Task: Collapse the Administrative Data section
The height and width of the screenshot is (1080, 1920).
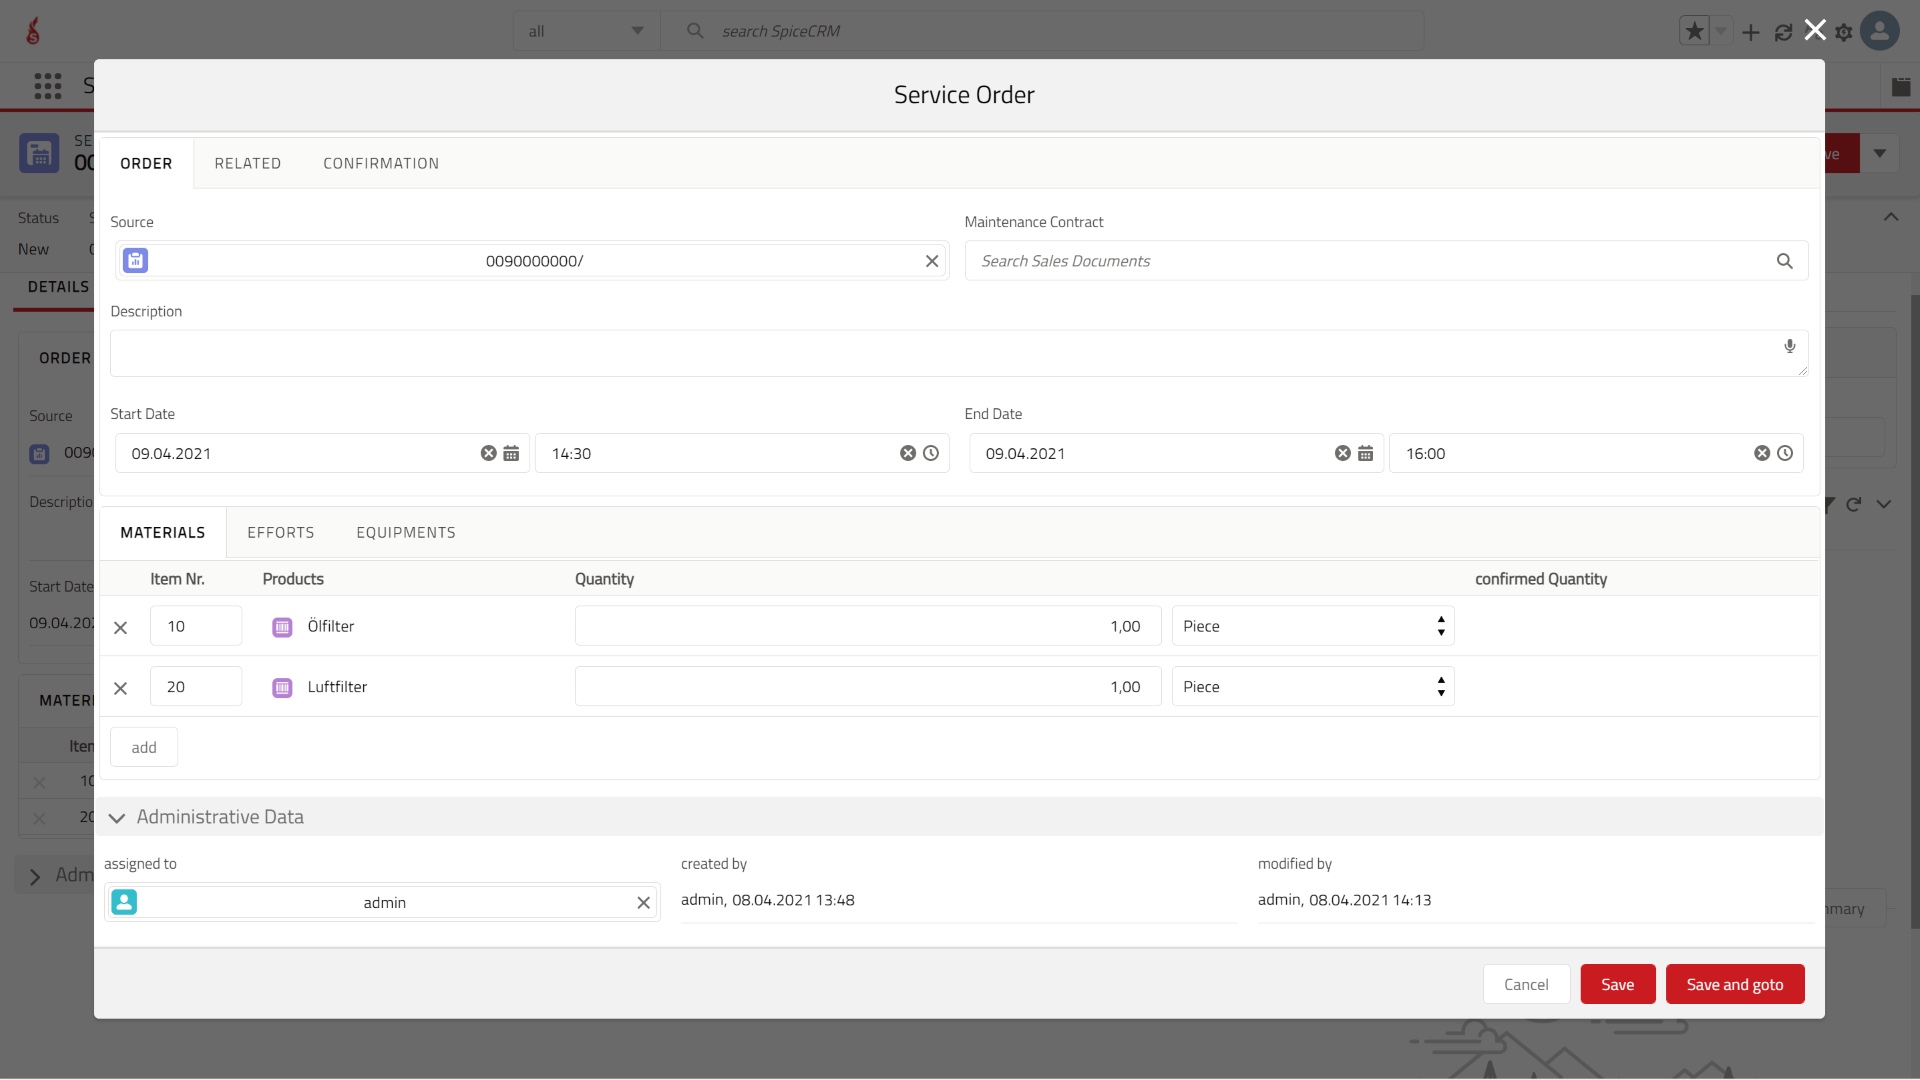Action: pyautogui.click(x=117, y=818)
